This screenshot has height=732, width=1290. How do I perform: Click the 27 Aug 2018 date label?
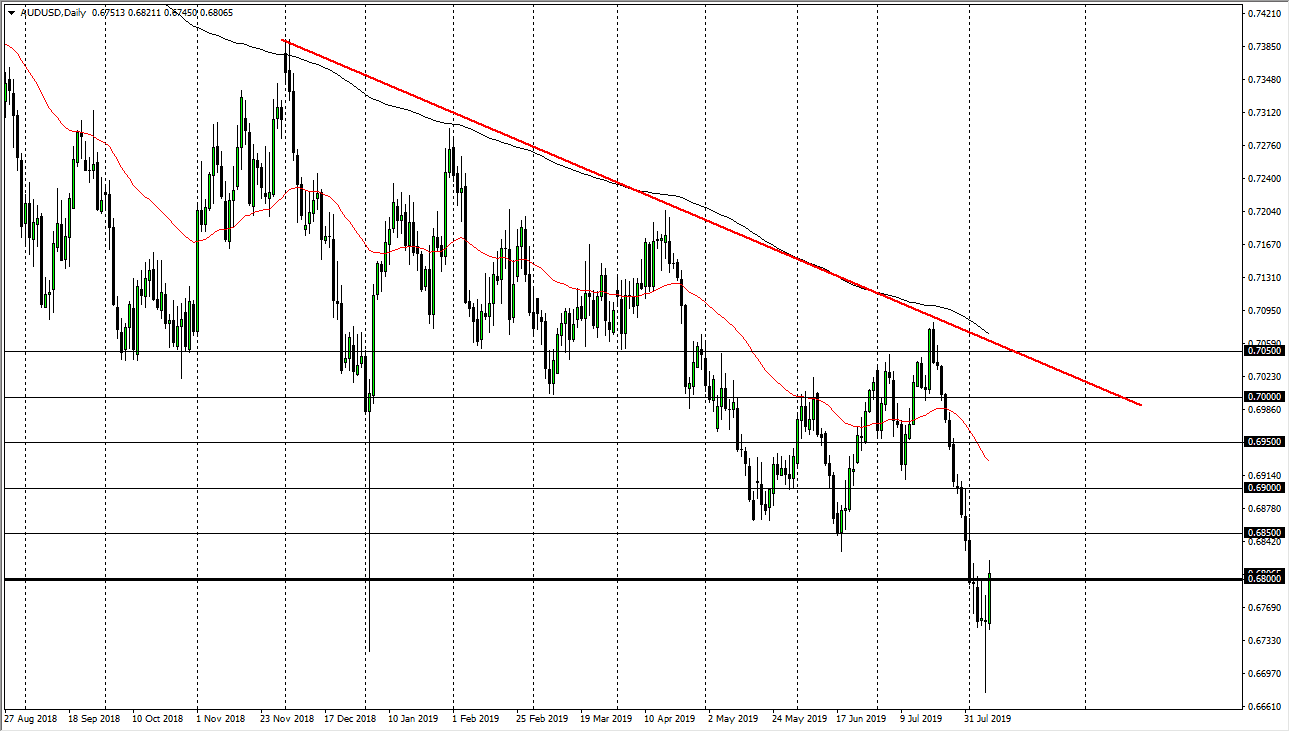click(33, 718)
